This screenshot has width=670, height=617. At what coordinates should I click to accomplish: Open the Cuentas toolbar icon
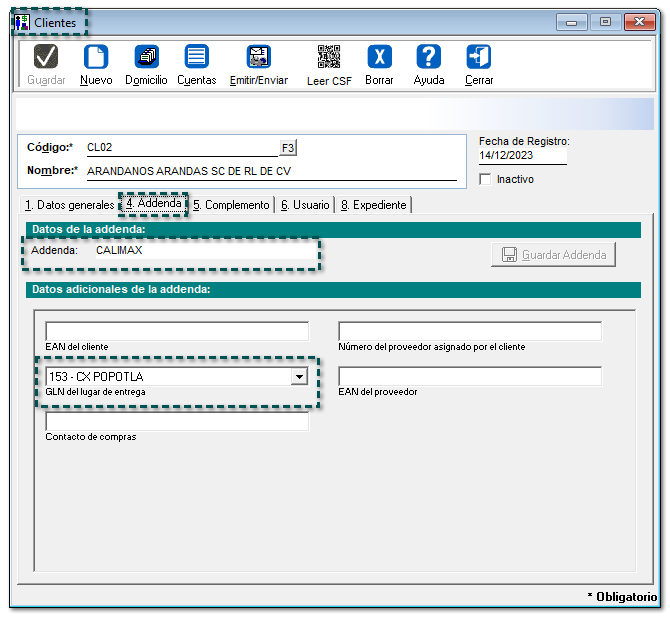(x=197, y=59)
